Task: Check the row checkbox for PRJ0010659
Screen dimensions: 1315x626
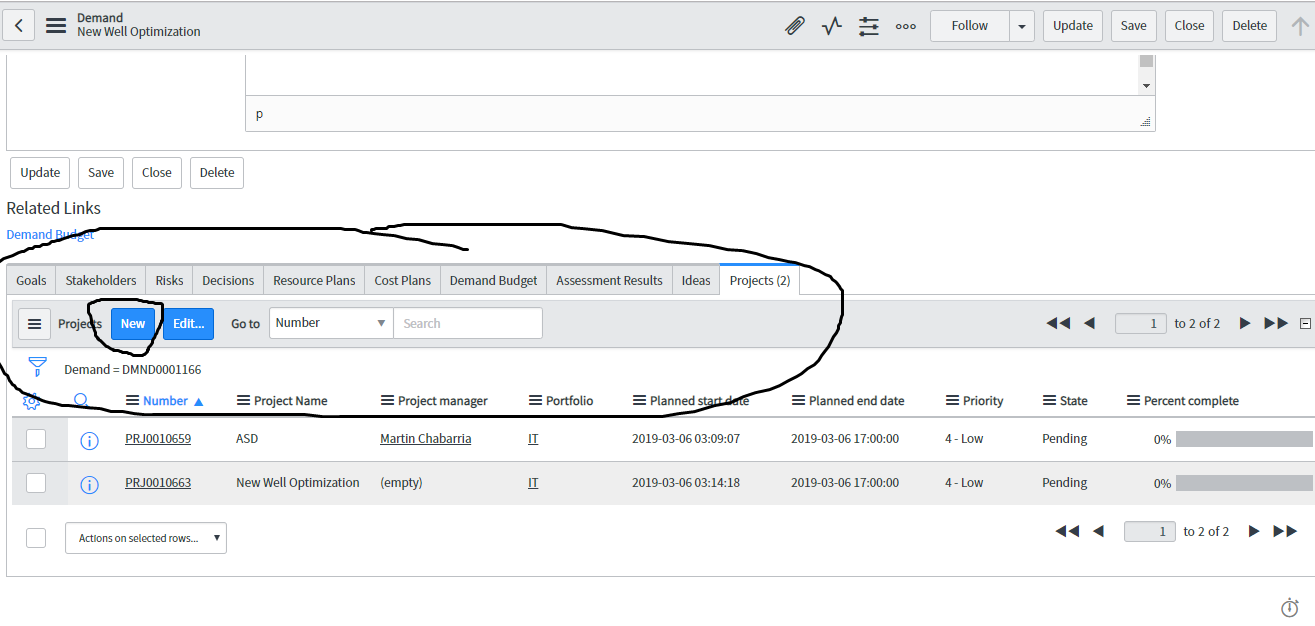Action: (x=36, y=439)
